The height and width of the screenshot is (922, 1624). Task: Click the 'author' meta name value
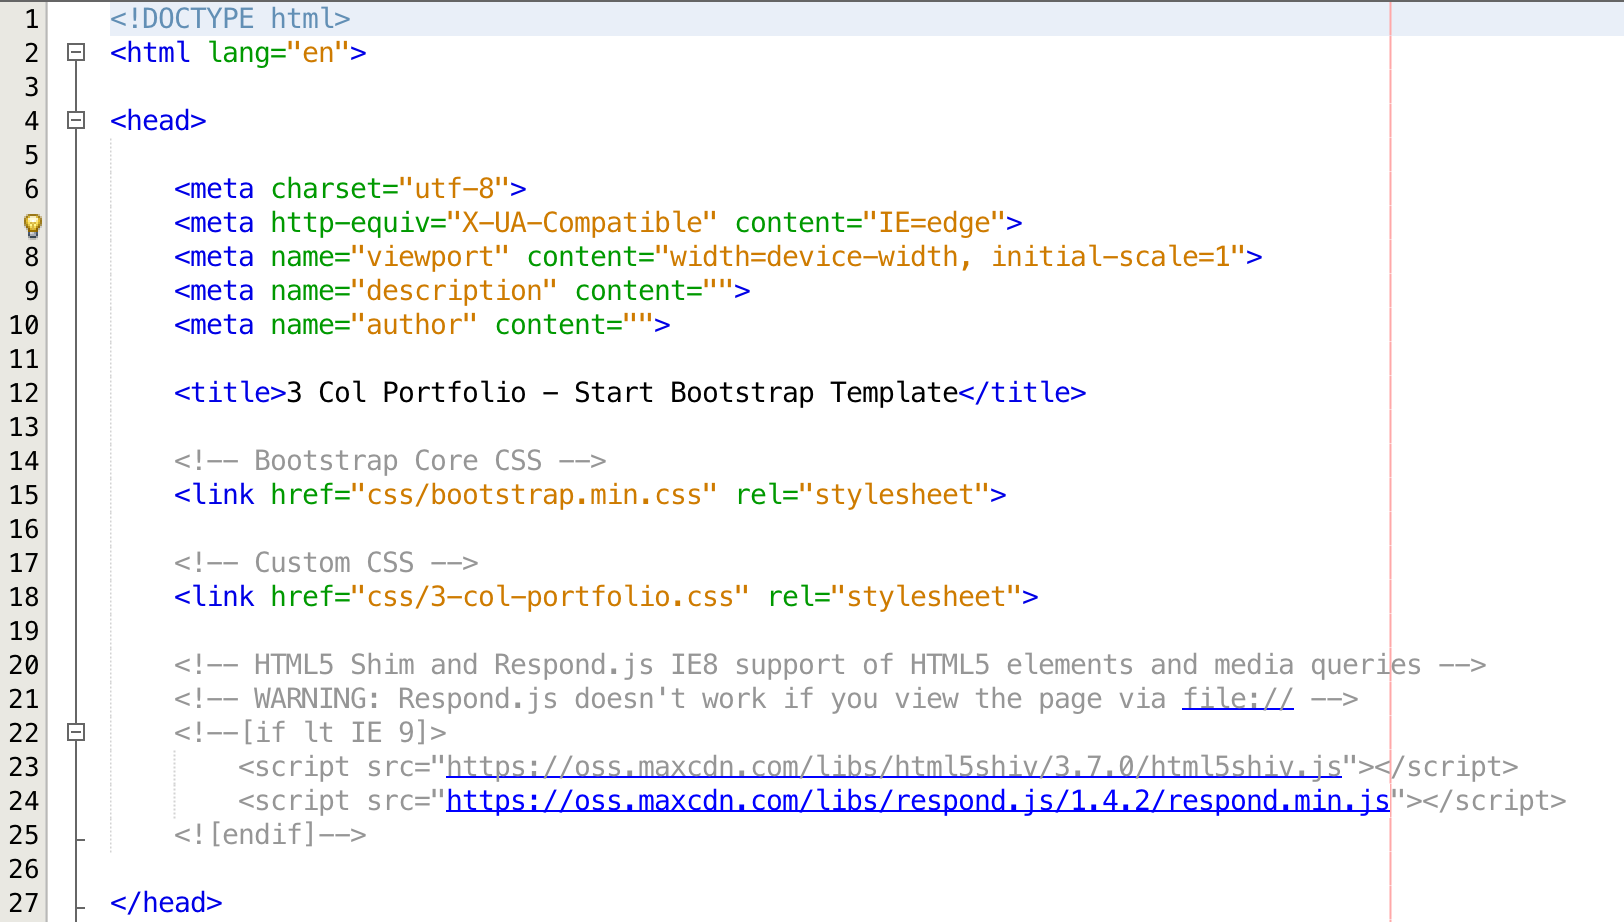click(x=414, y=324)
